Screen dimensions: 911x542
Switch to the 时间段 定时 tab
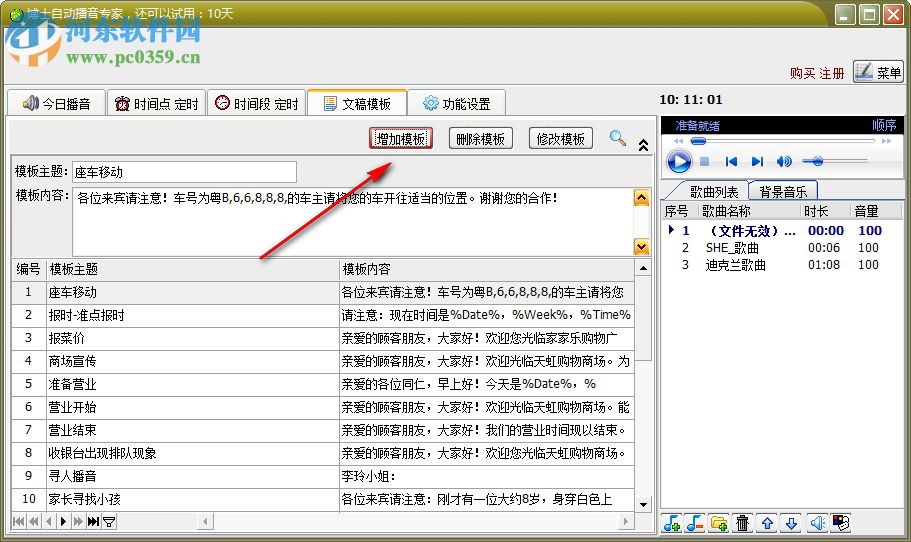click(x=256, y=103)
